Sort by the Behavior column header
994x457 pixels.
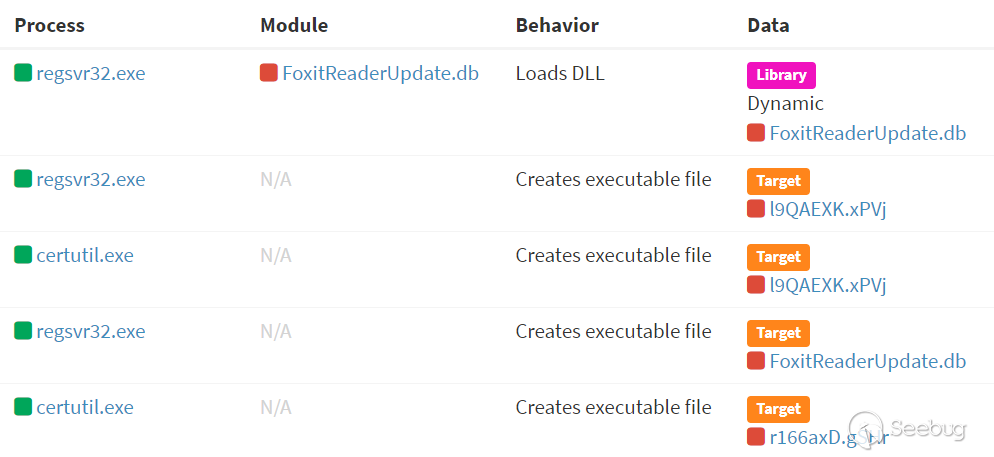(x=557, y=25)
